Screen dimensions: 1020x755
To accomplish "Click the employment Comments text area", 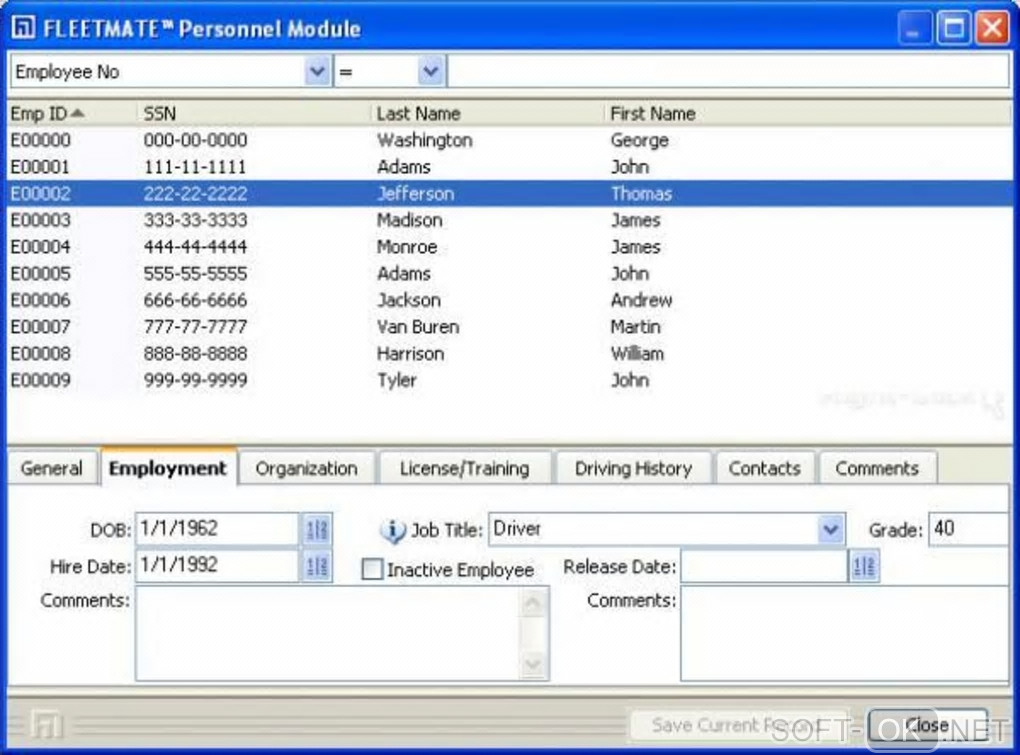I will [327, 633].
